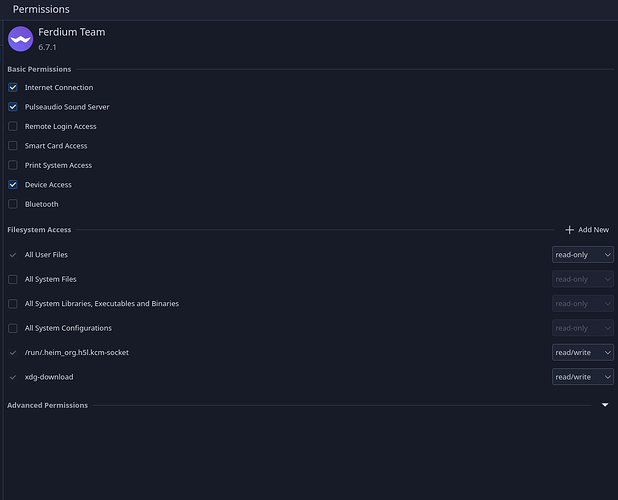
Task: Click the Basic Permissions heading
Action: (x=39, y=69)
